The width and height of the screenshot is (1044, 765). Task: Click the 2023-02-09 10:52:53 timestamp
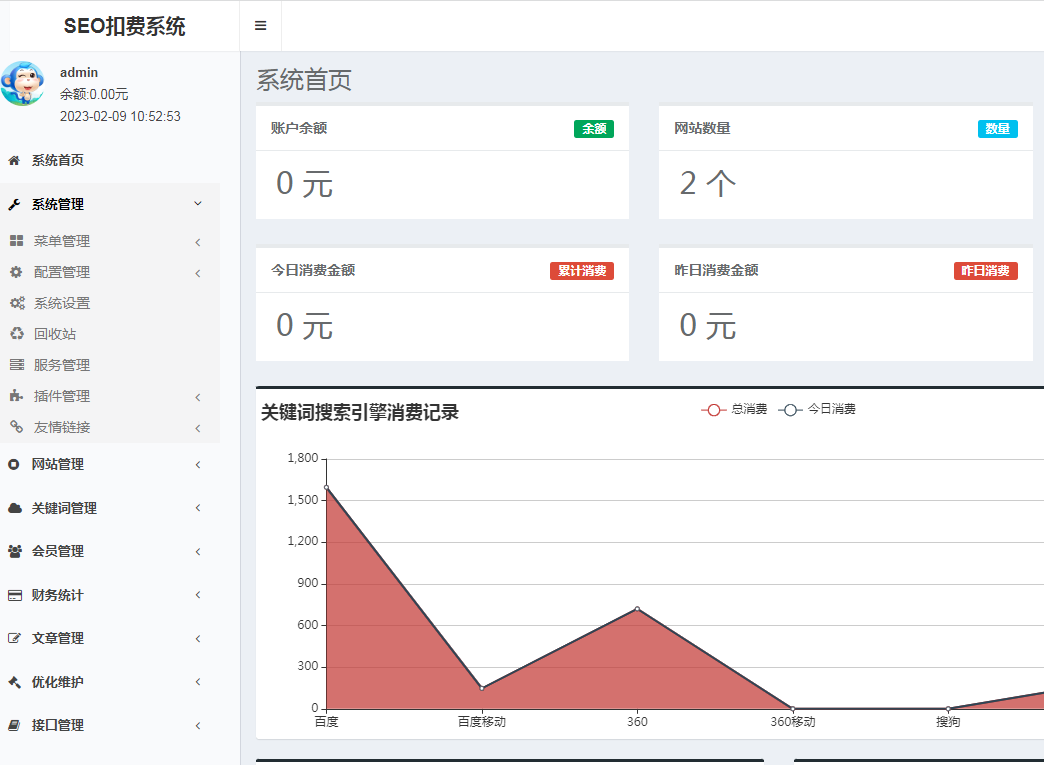pyautogui.click(x=120, y=117)
